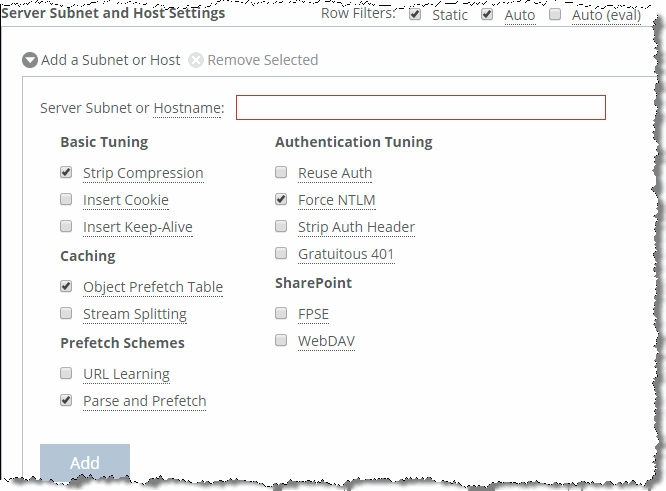Click the Add button
The height and width of the screenshot is (491, 666).
85,463
